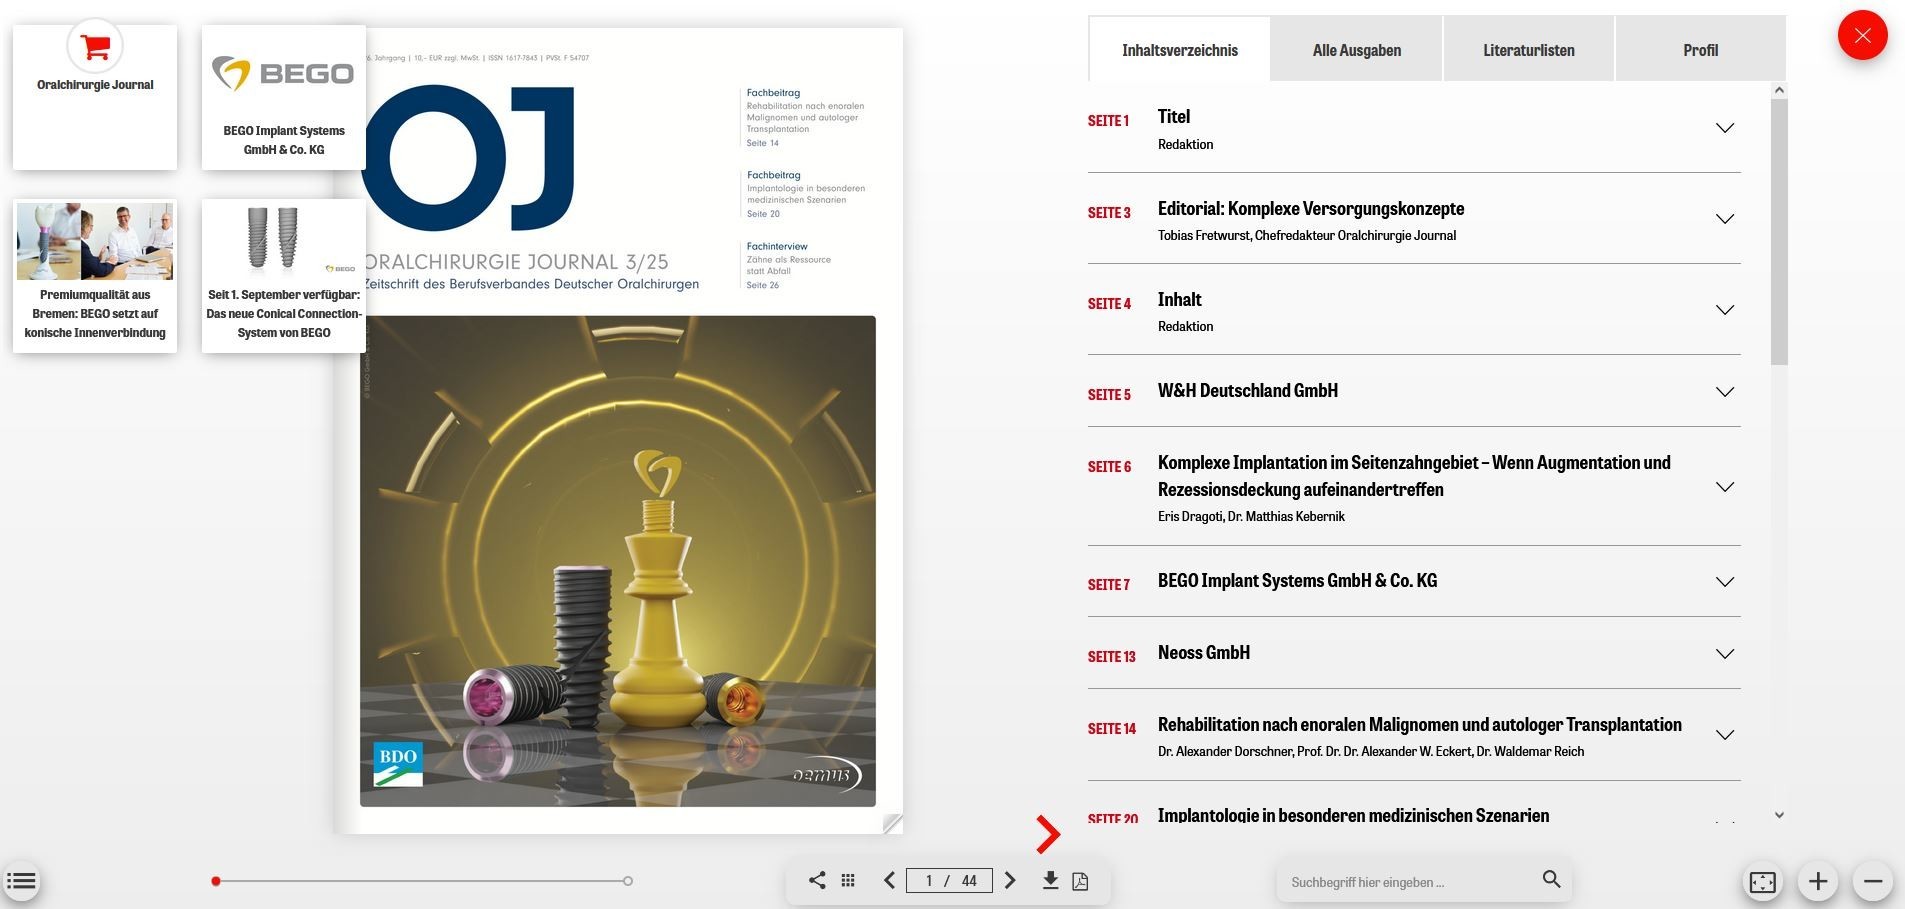
Task: Open Editorial: Komplexe Versorgungskonzepte title
Action: 1311,208
